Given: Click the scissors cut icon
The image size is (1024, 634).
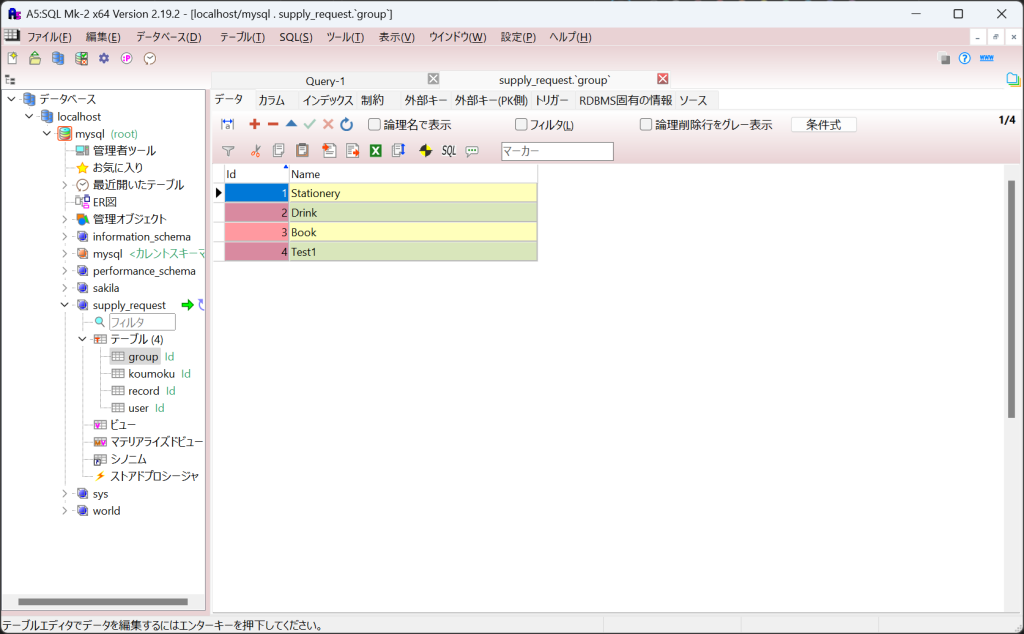Looking at the screenshot, I should [255, 151].
